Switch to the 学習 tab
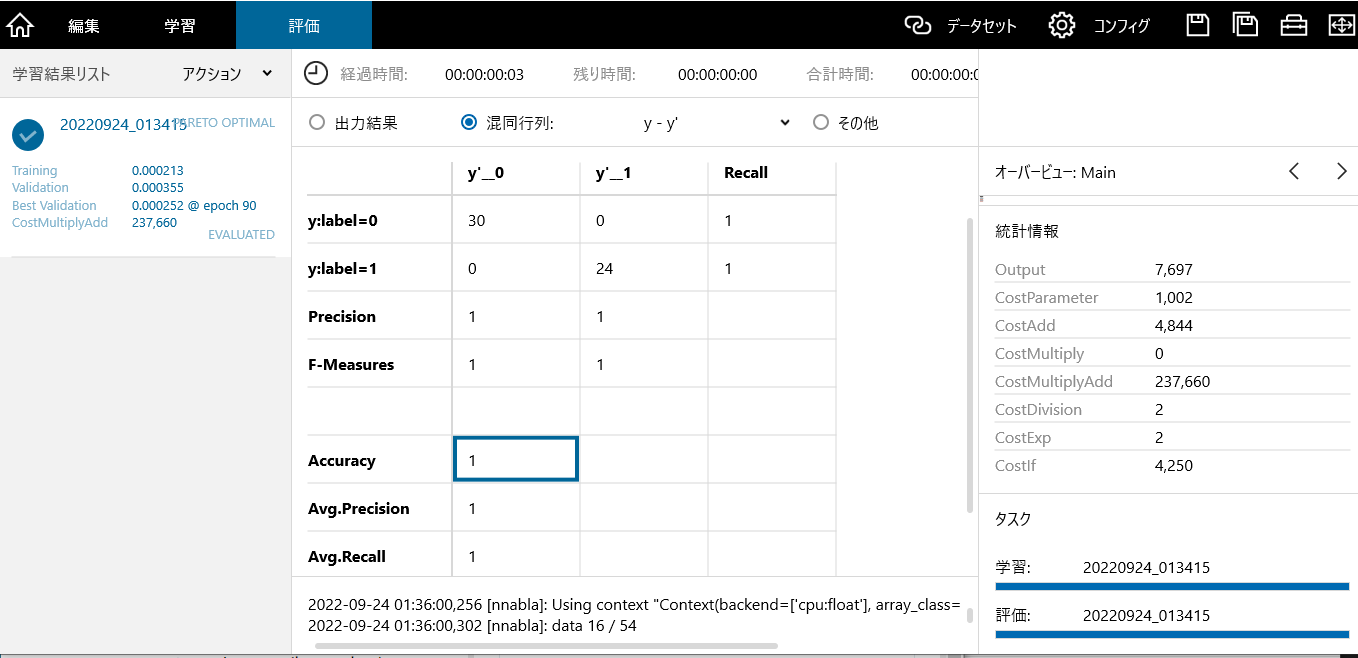This screenshot has height=658, width=1358. click(180, 25)
